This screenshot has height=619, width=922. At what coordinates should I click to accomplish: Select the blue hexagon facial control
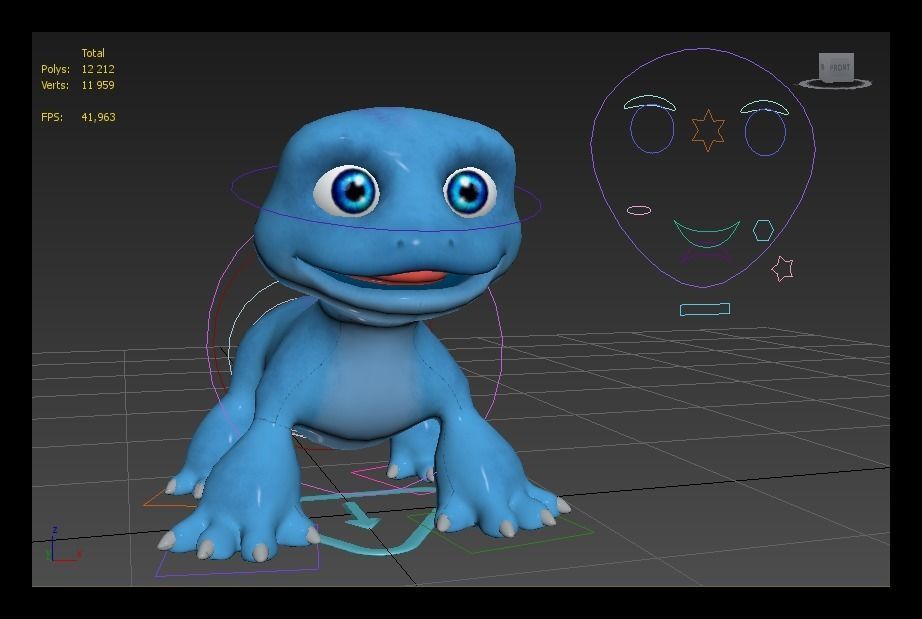763,230
